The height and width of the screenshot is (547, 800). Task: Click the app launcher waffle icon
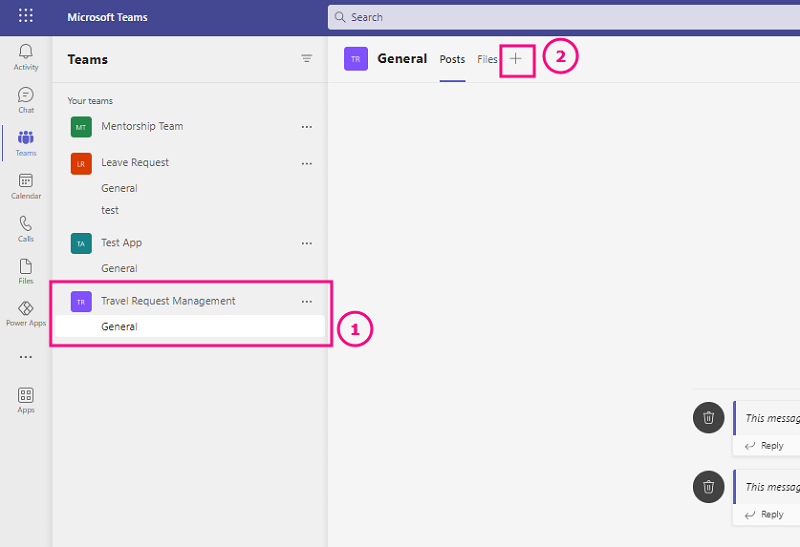pos(26,16)
